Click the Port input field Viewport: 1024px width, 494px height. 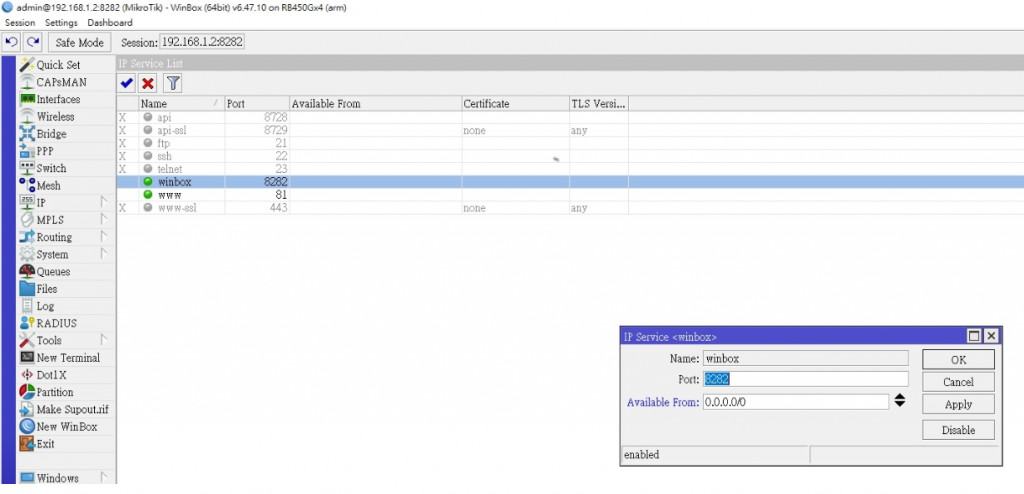(805, 380)
